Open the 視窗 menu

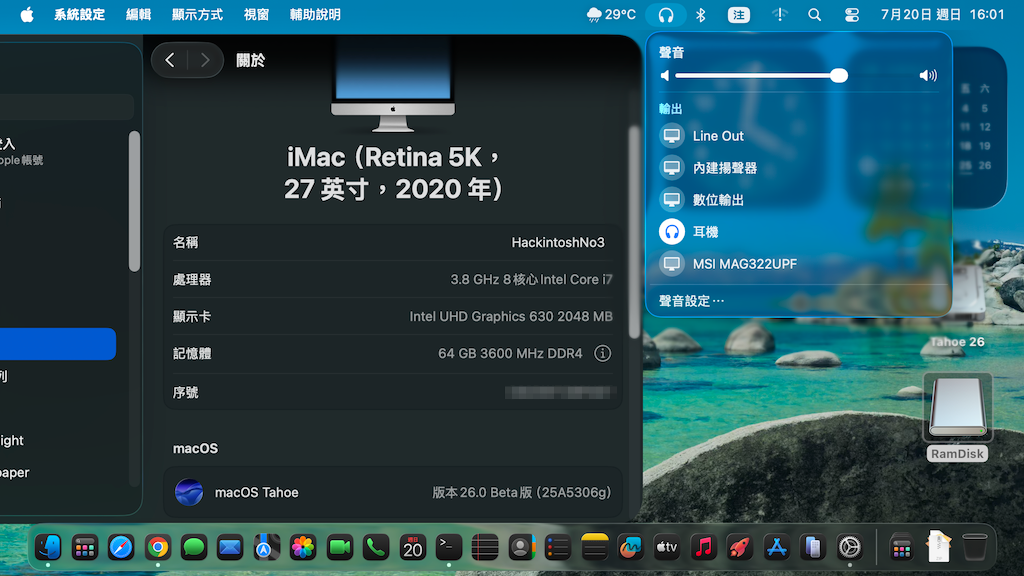coord(256,14)
